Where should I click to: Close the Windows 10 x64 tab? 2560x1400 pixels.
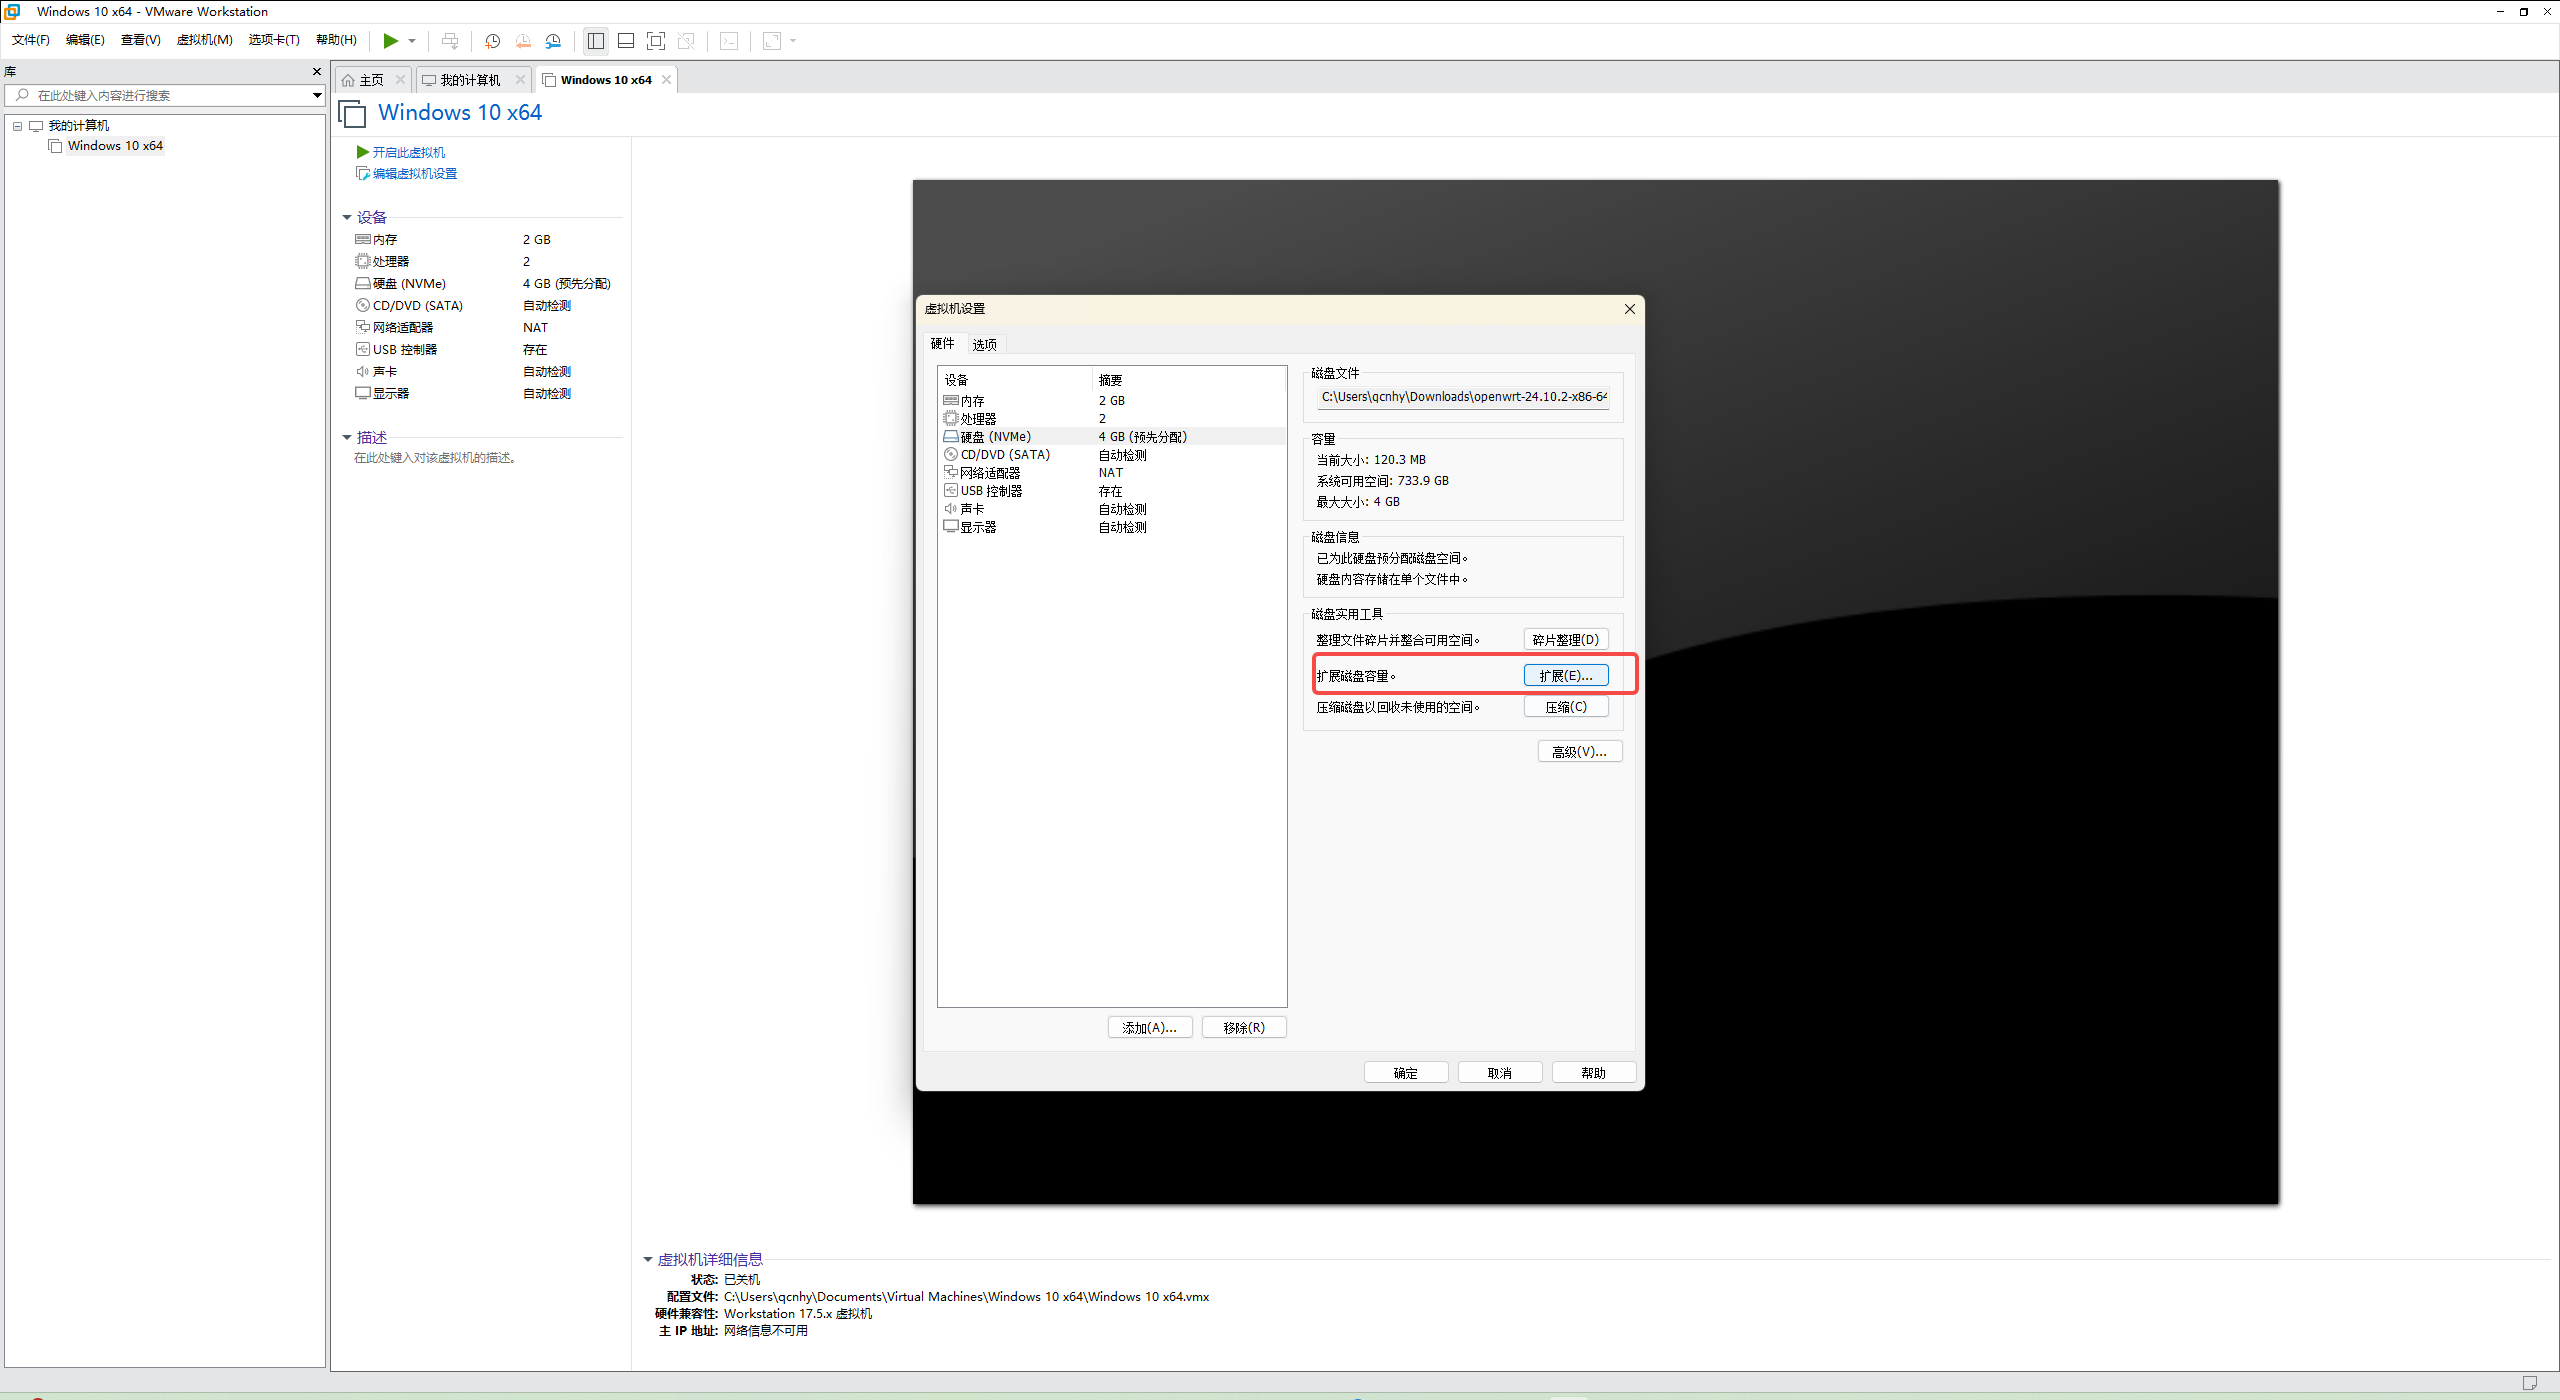666,80
